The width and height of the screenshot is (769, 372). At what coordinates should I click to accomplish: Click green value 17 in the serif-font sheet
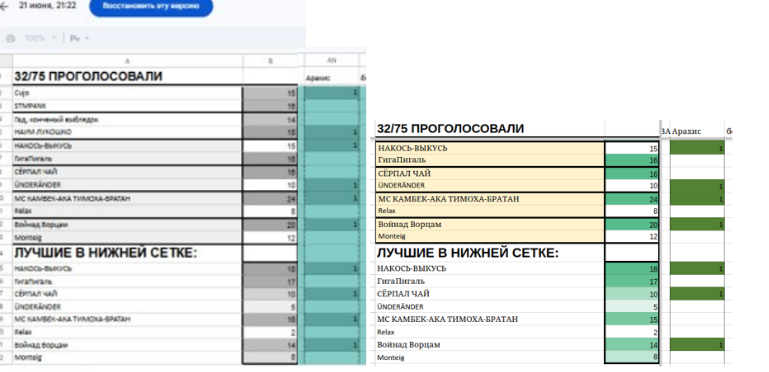[x=632, y=281]
